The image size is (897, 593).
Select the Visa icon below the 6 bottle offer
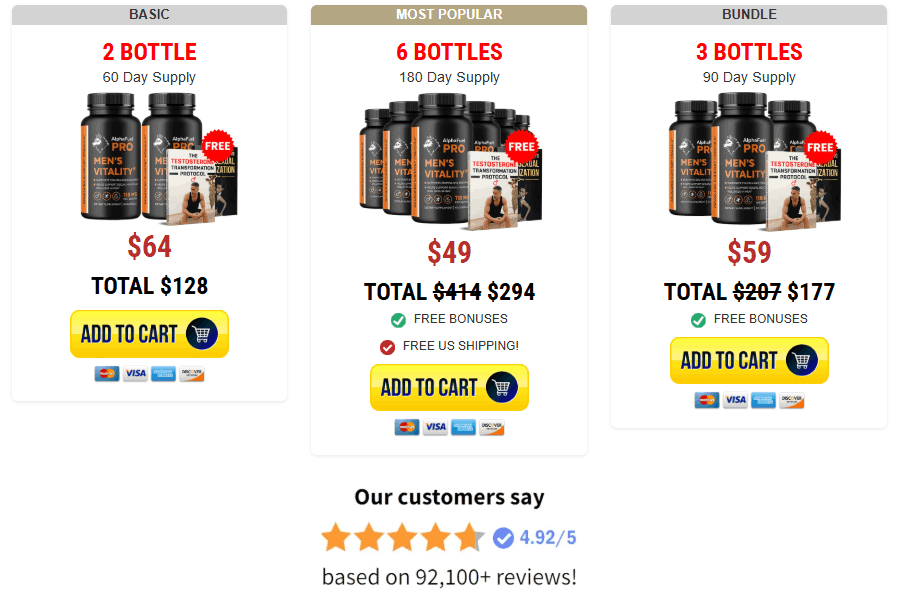(434, 427)
